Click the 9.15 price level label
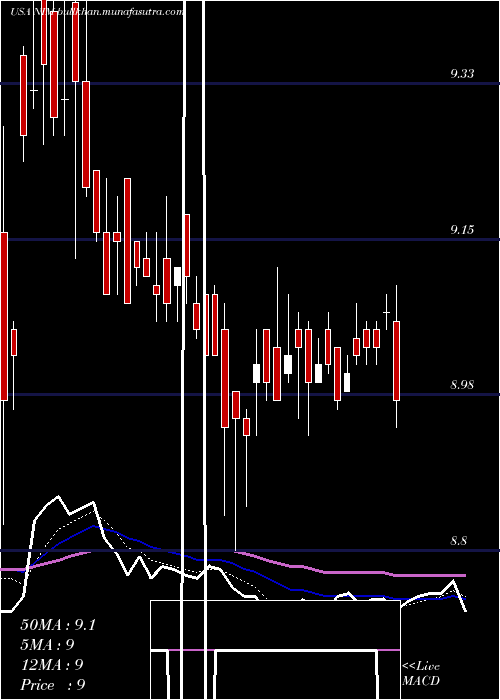Viewport: 500px width, 700px height. (x=462, y=230)
